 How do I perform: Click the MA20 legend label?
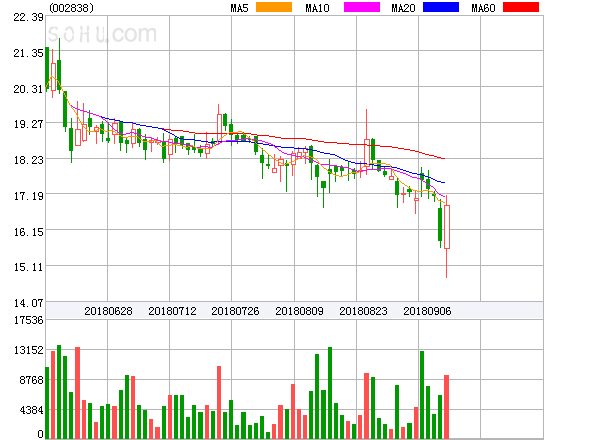pyautogui.click(x=403, y=8)
